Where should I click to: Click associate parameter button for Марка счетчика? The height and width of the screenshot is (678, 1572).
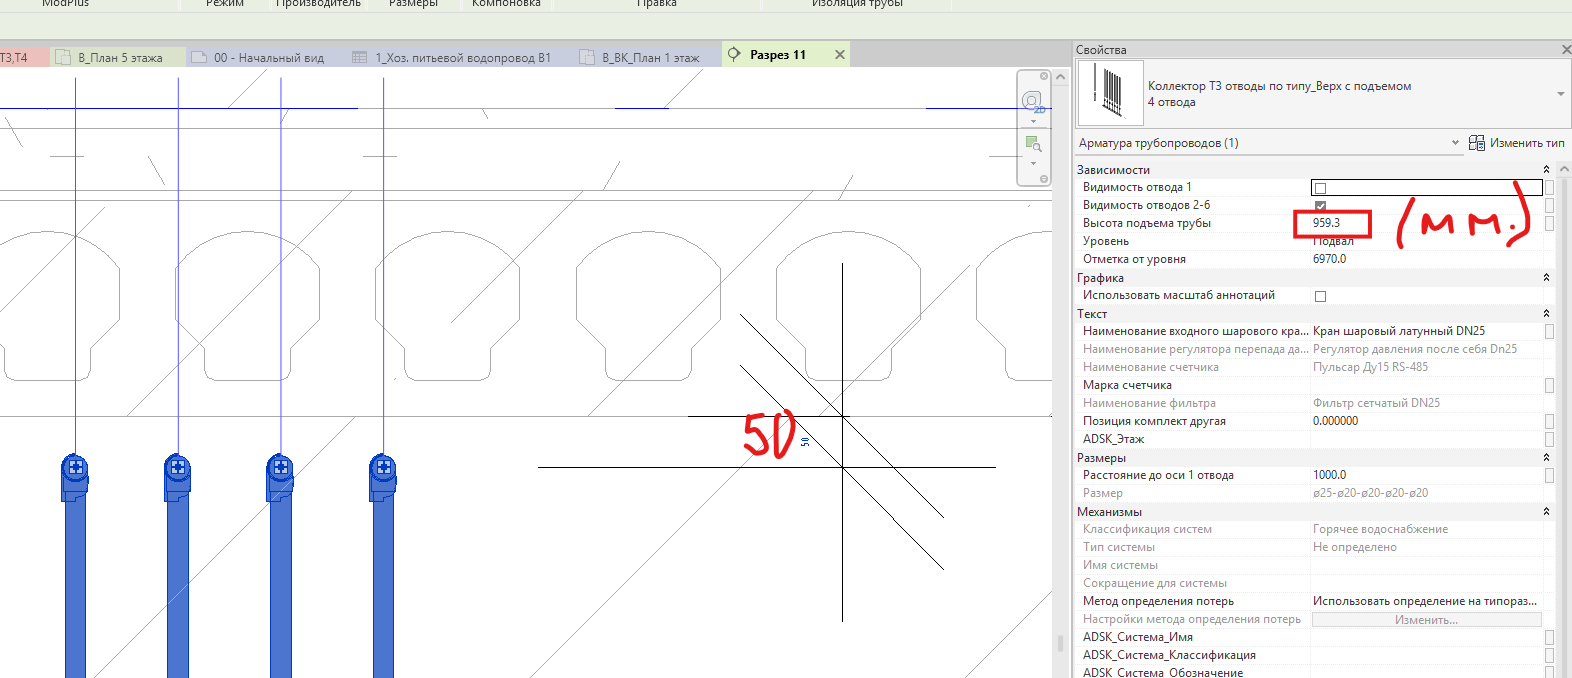pyautogui.click(x=1549, y=385)
